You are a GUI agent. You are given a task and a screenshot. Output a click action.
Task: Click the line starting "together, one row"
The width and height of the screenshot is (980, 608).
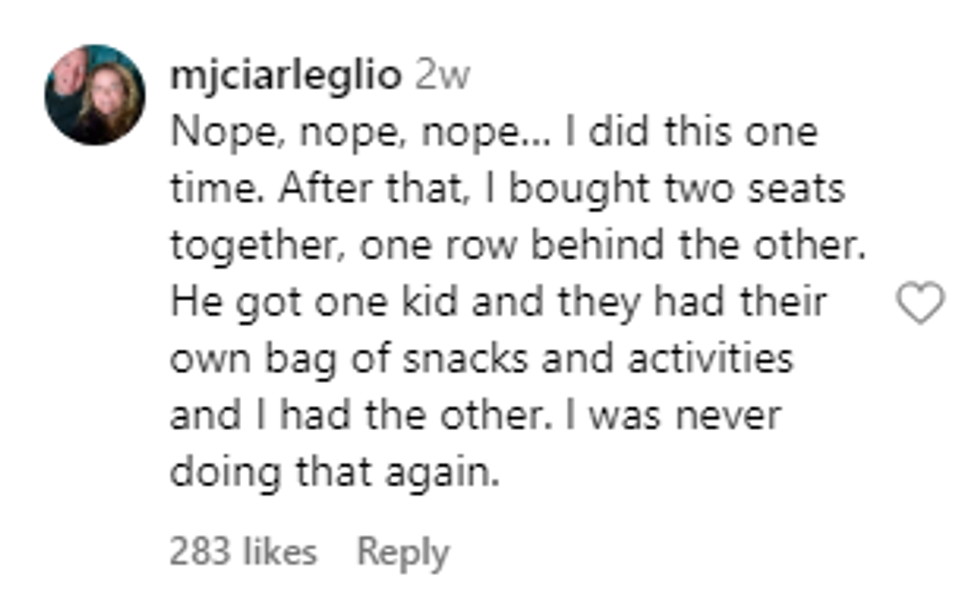coord(516,246)
